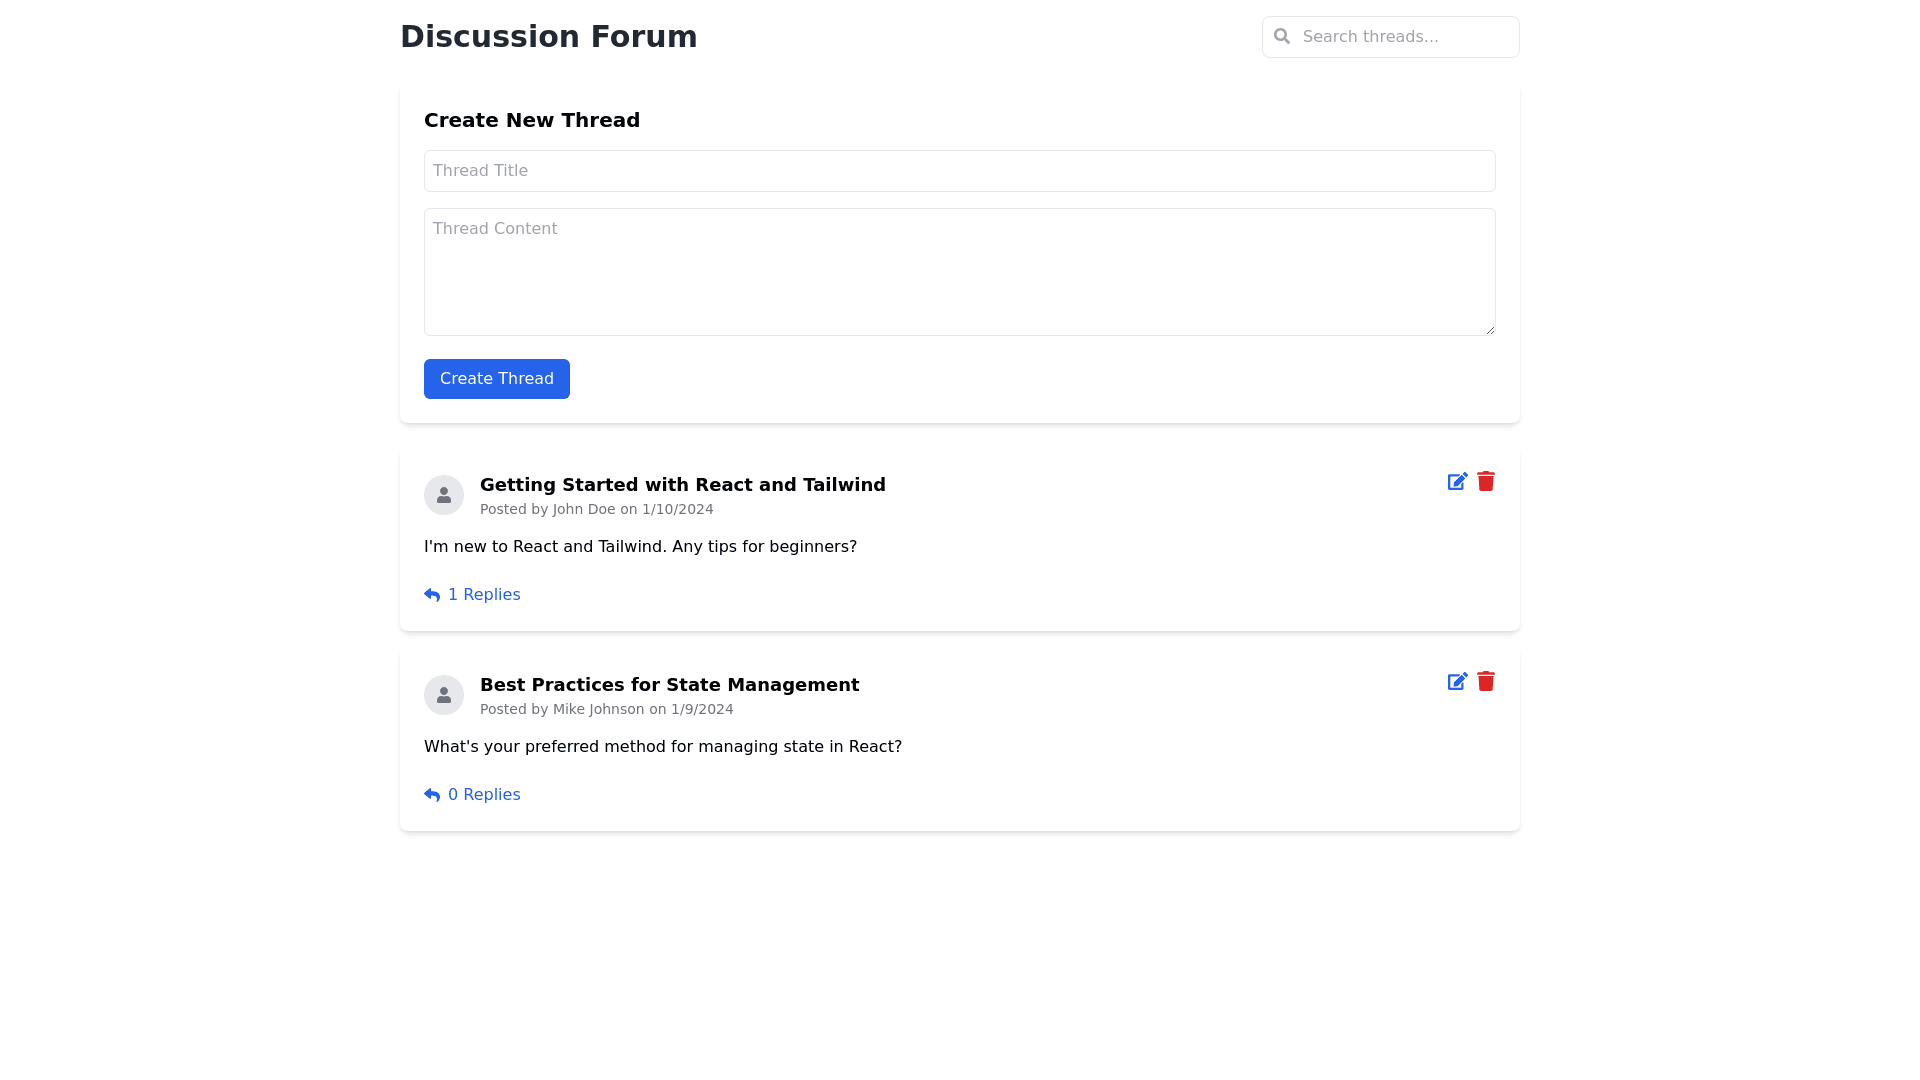
Task: Edit the State Management thread
Action: point(1457,682)
